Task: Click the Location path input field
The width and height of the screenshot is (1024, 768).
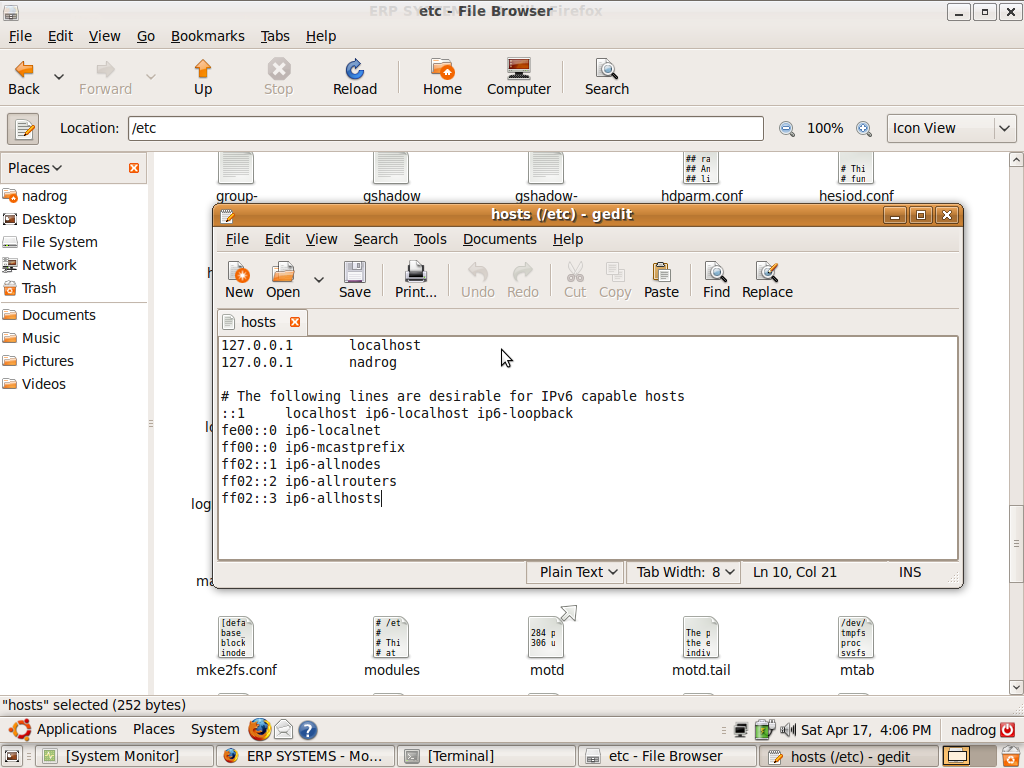Action: [445, 129]
